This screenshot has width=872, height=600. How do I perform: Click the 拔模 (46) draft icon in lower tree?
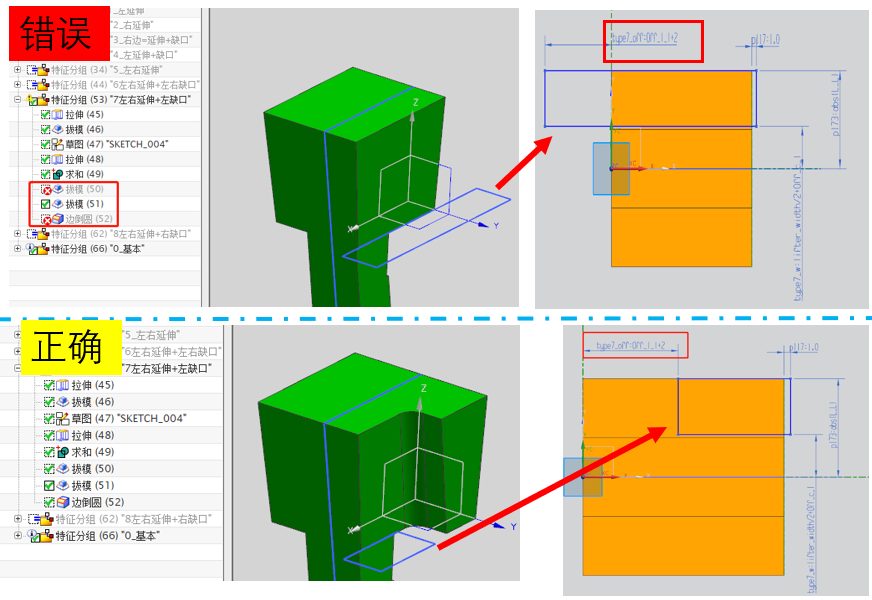pos(62,402)
